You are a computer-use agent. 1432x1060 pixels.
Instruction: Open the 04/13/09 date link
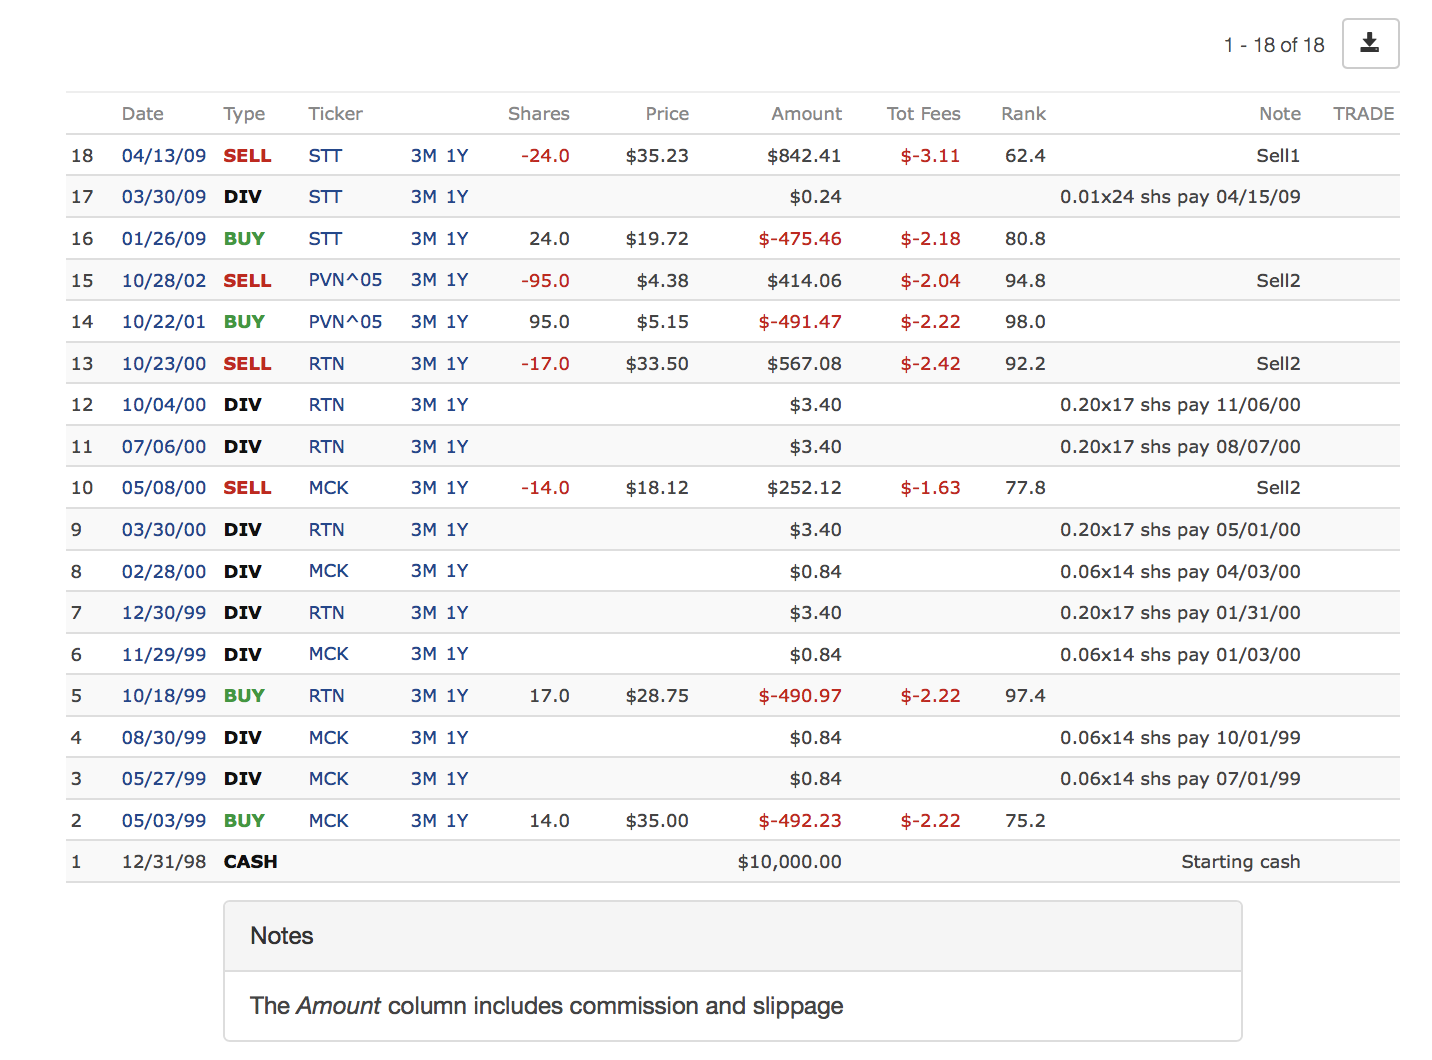click(x=163, y=156)
